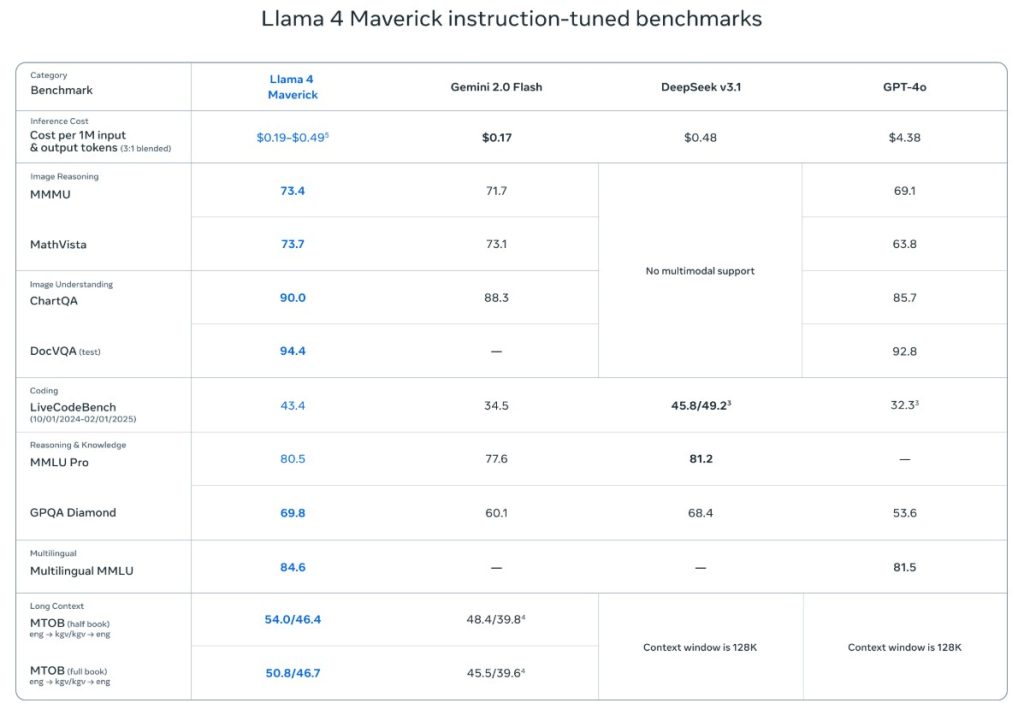Click DeepSeek LiveCodeBench score 45.8/49.2
Image resolution: width=1024 pixels, height=703 pixels.
(699, 405)
